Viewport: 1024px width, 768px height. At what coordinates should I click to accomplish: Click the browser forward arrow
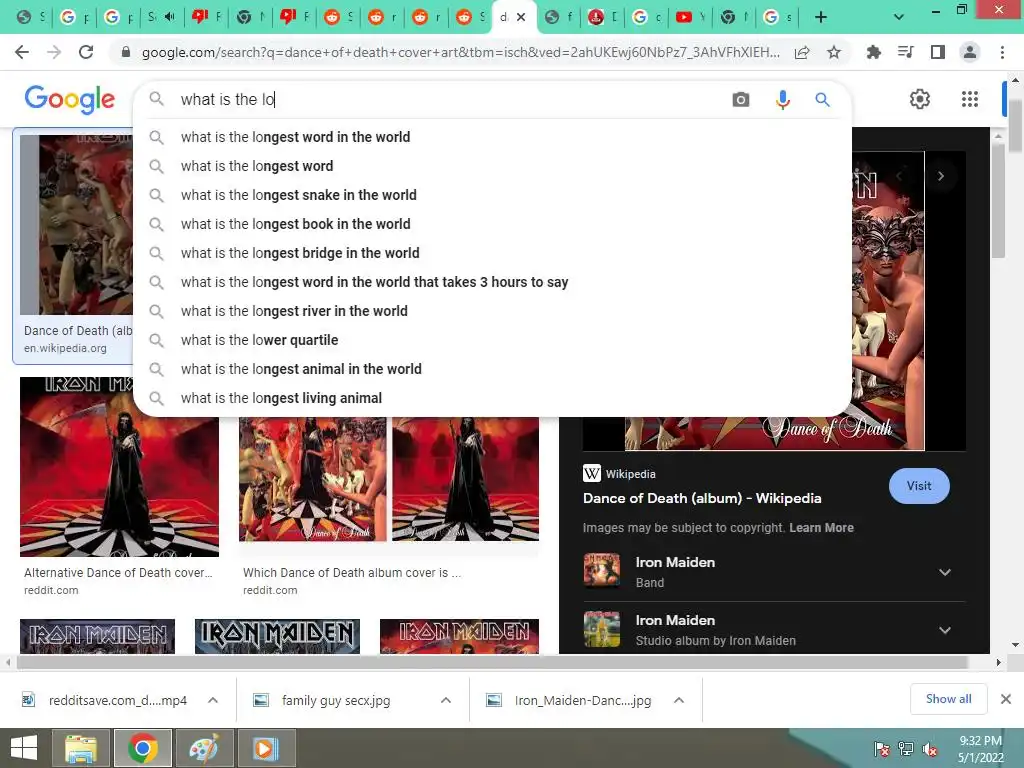(x=54, y=52)
